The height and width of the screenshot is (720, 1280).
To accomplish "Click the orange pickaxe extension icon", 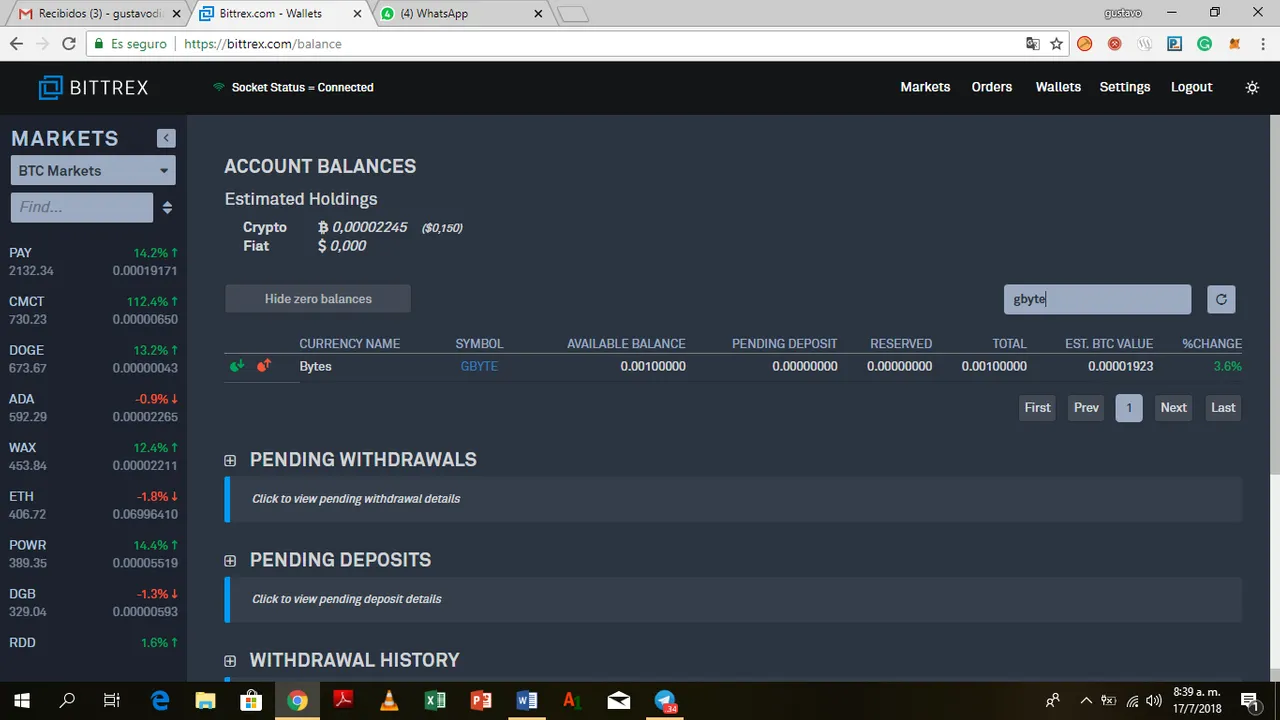I will coord(1085,44).
